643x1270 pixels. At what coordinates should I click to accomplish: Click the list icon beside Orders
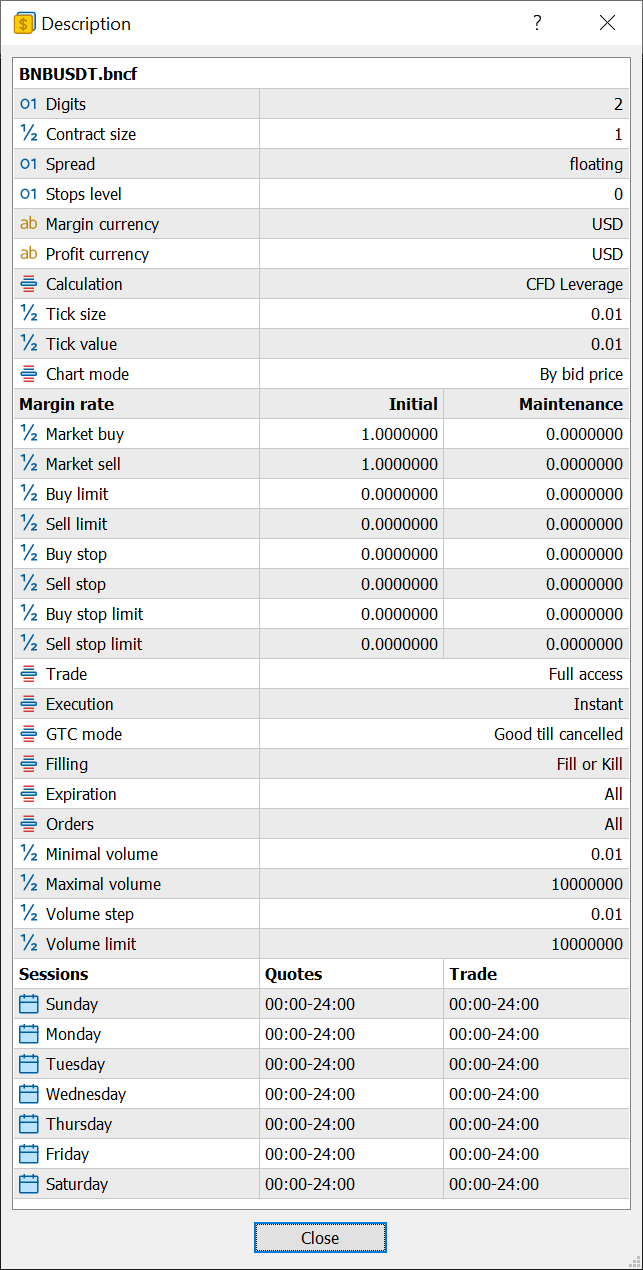click(x=28, y=824)
